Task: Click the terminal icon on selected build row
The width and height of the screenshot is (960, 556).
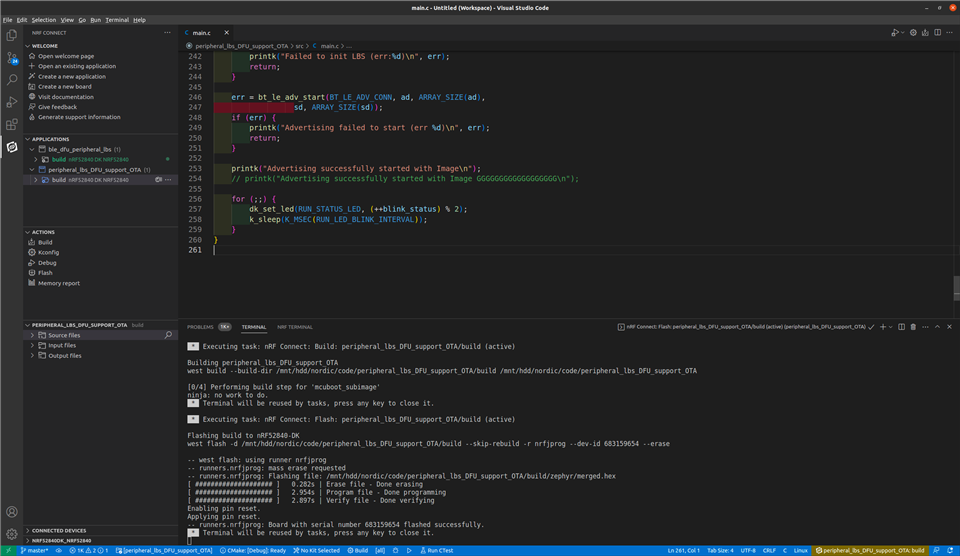Action: click(x=159, y=180)
